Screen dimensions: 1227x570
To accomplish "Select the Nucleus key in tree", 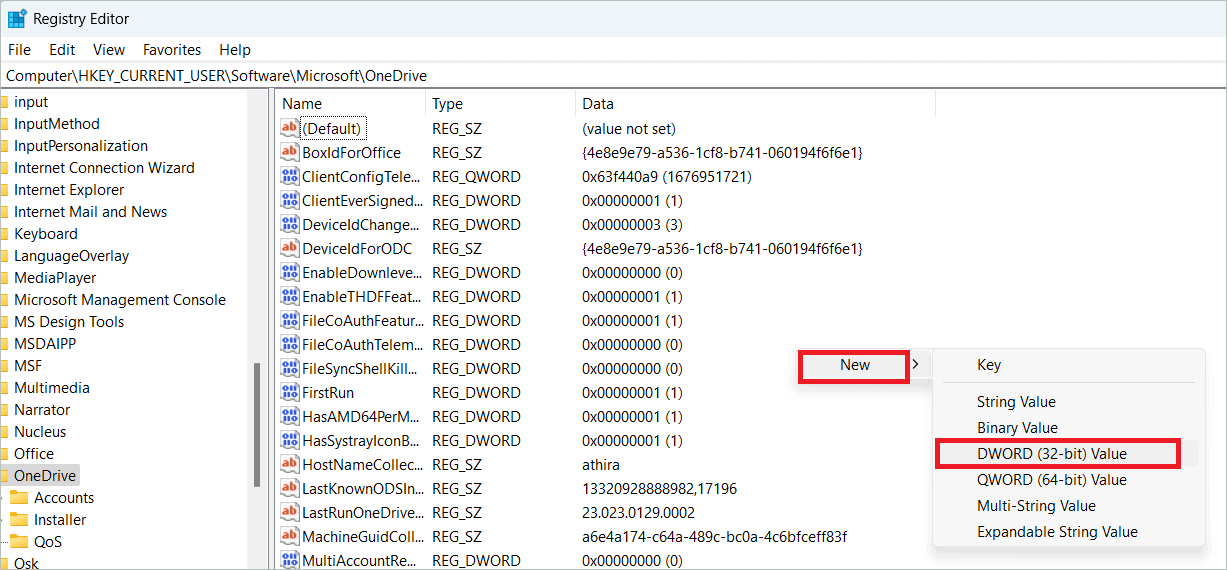I will point(40,431).
